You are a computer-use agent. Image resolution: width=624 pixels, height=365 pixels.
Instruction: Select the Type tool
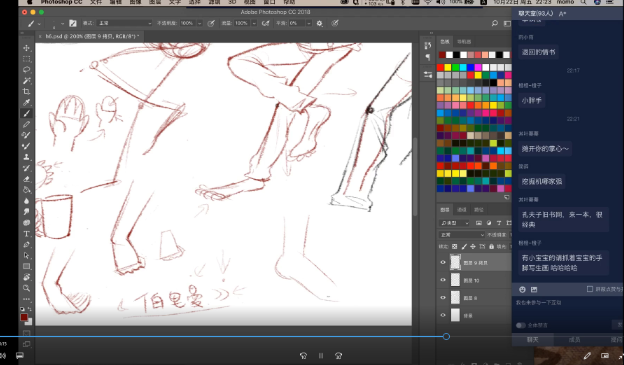[27, 234]
